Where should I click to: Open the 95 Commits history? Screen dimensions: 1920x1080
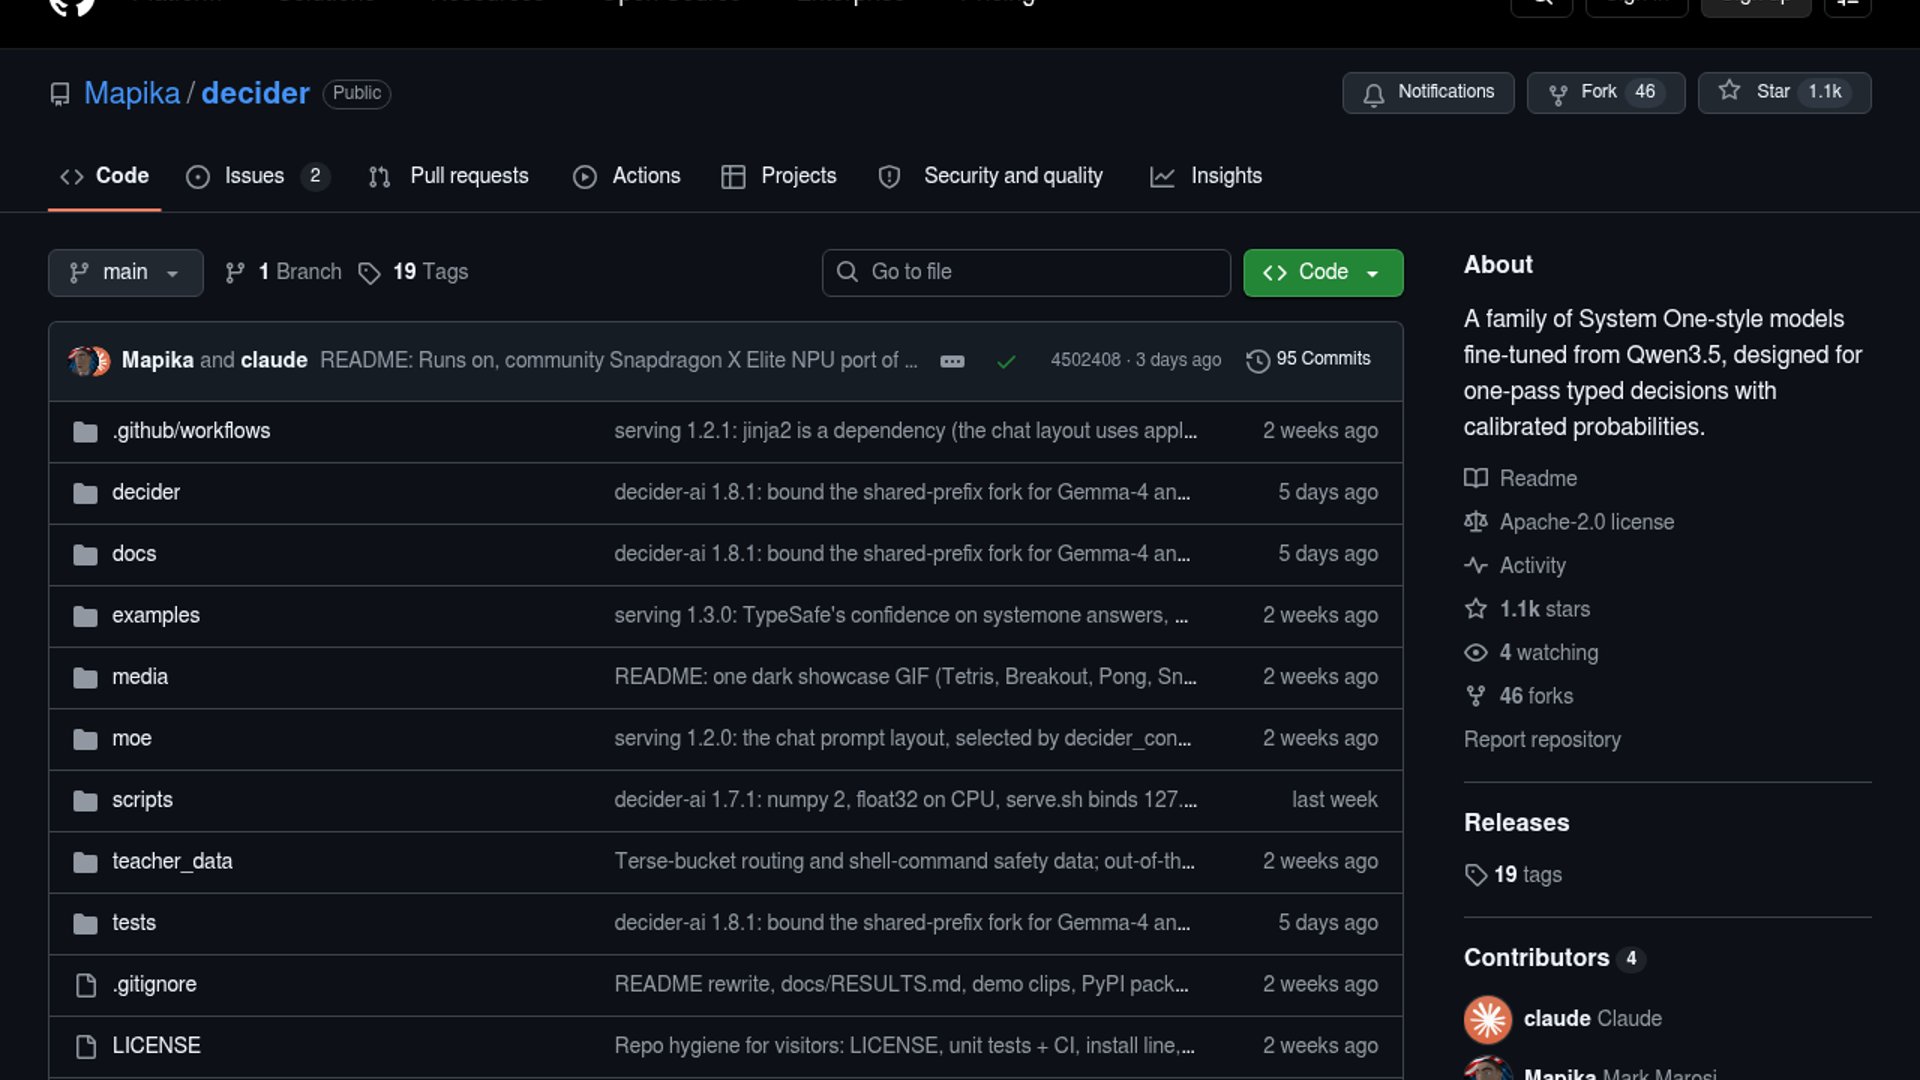1308,359
